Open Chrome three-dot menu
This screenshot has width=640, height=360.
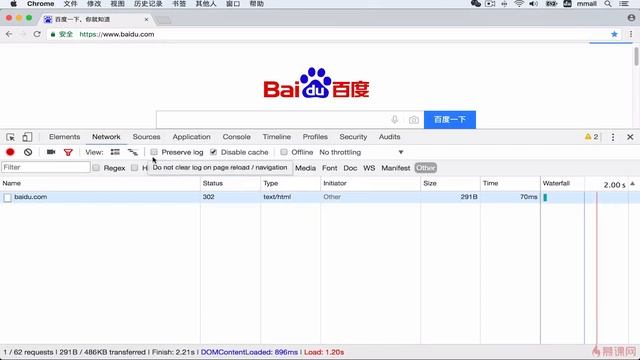pos(631,34)
